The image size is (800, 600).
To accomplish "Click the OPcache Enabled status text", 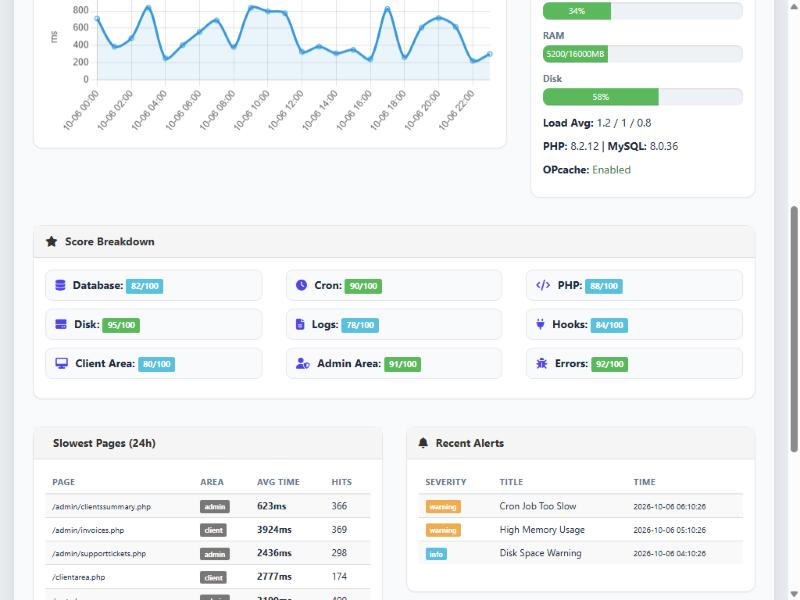I will click(x=587, y=170).
